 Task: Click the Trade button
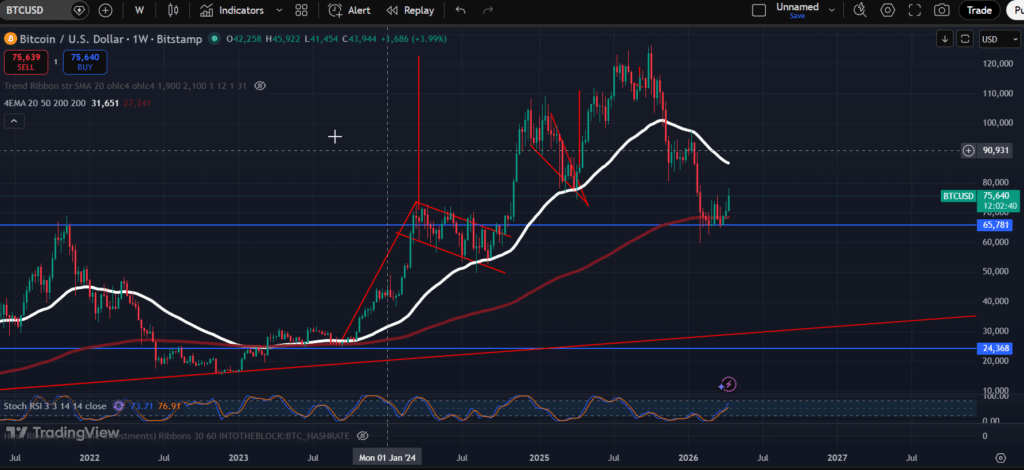[x=979, y=10]
